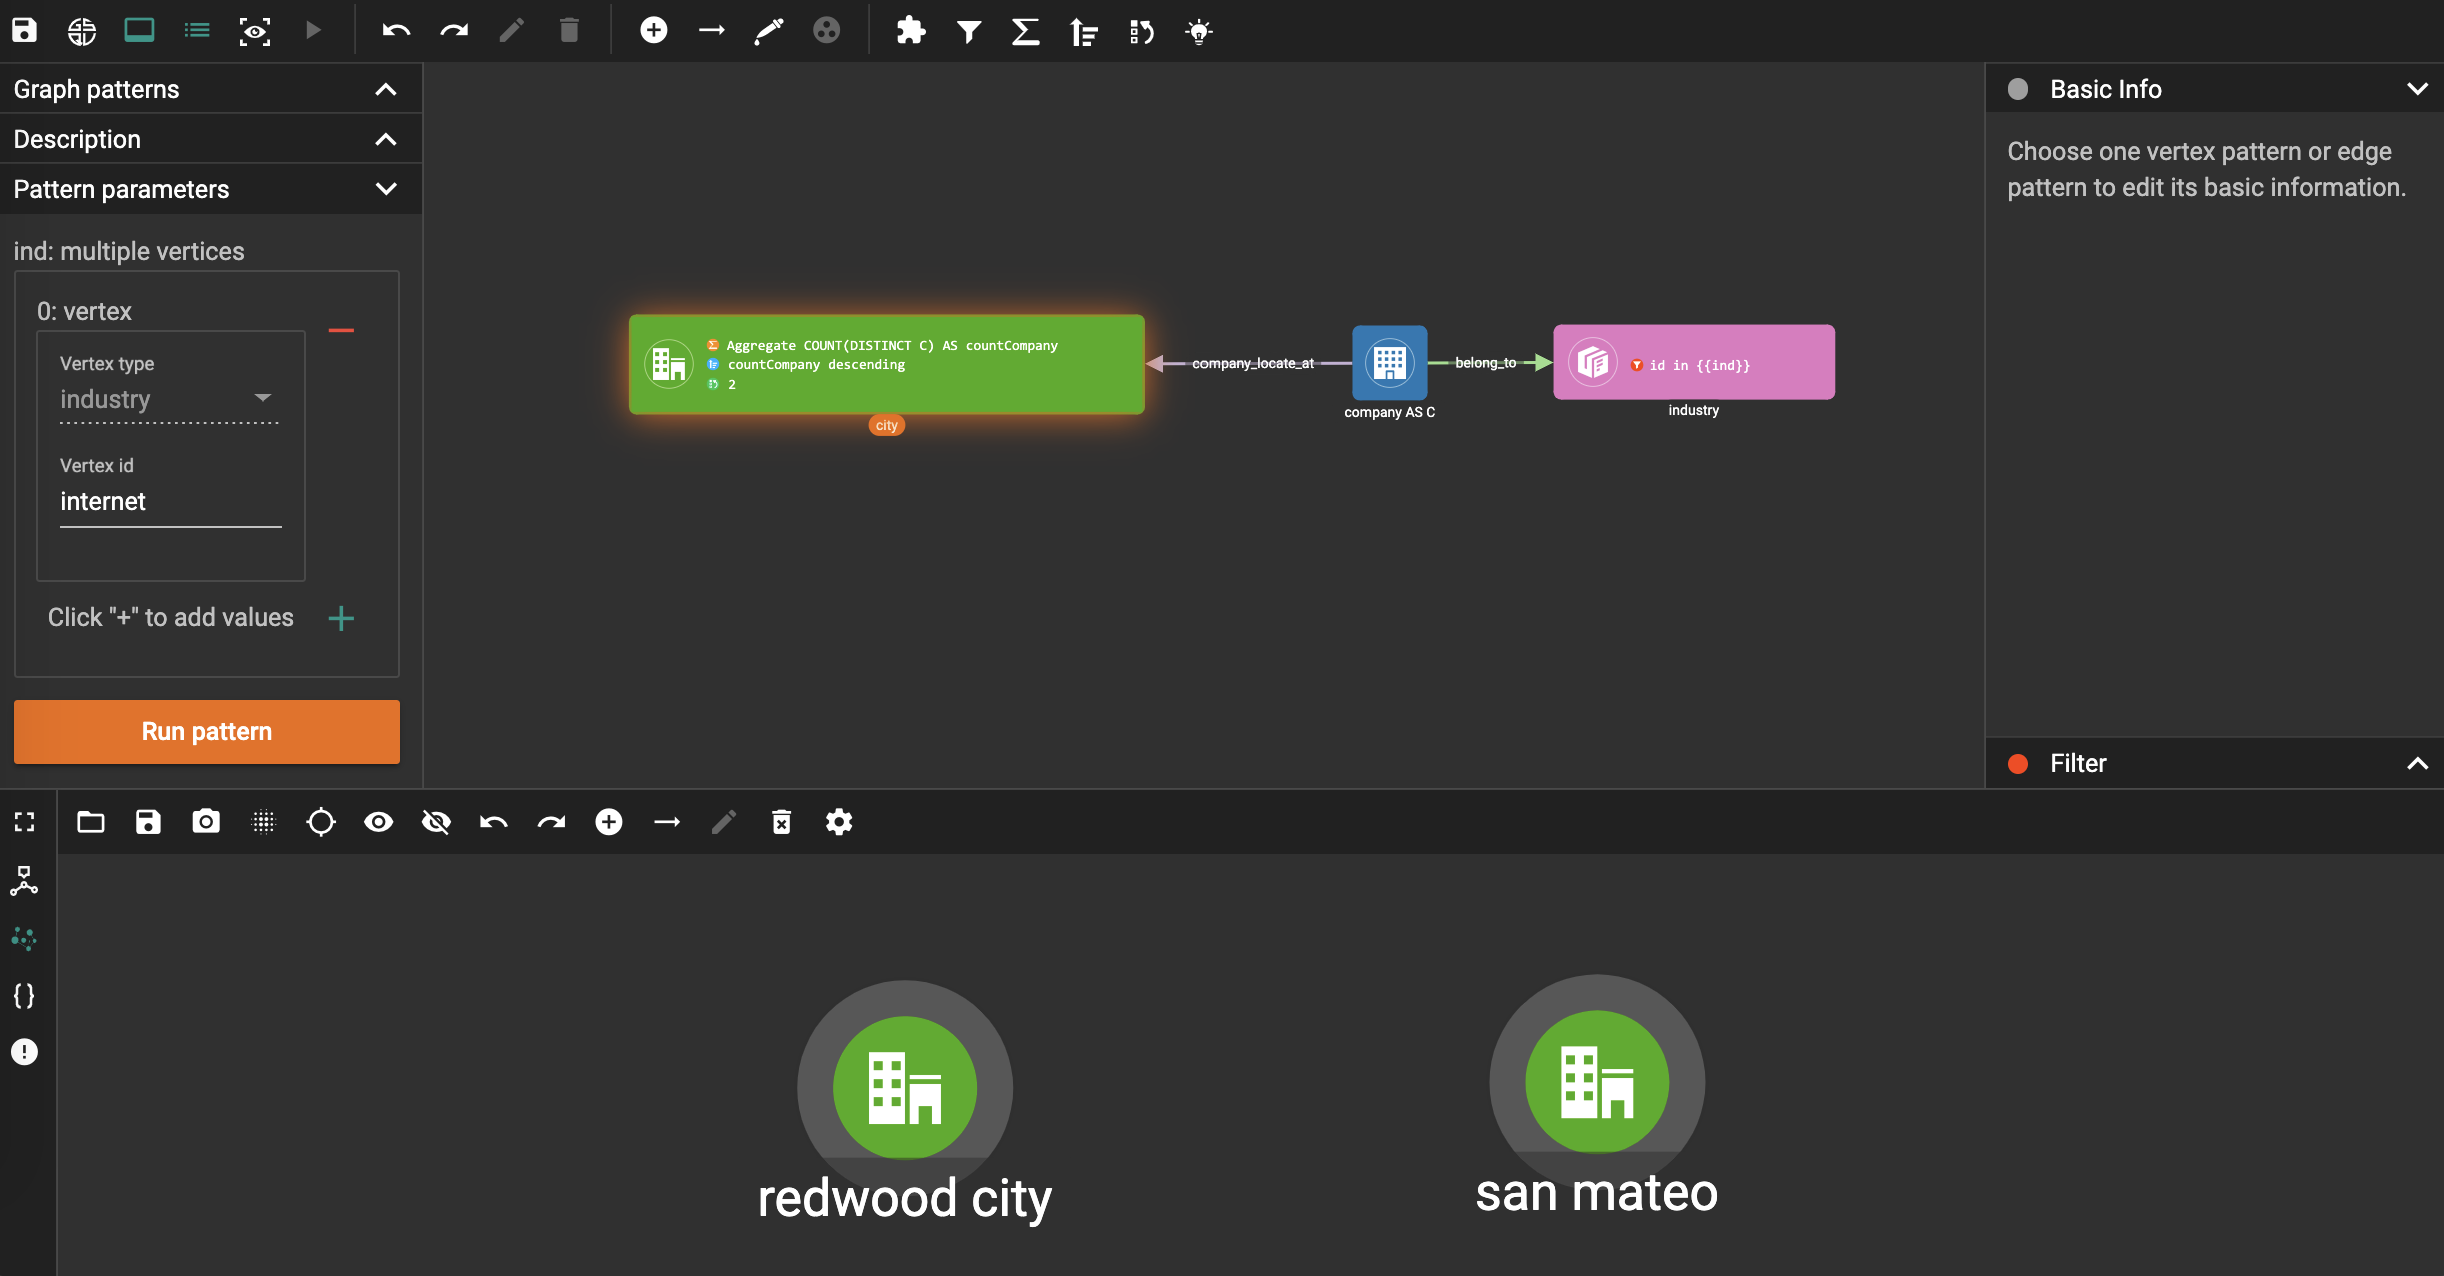The image size is (2444, 1276).
Task: Click the delete-all trash icon in results toolbar
Action: [x=781, y=822]
